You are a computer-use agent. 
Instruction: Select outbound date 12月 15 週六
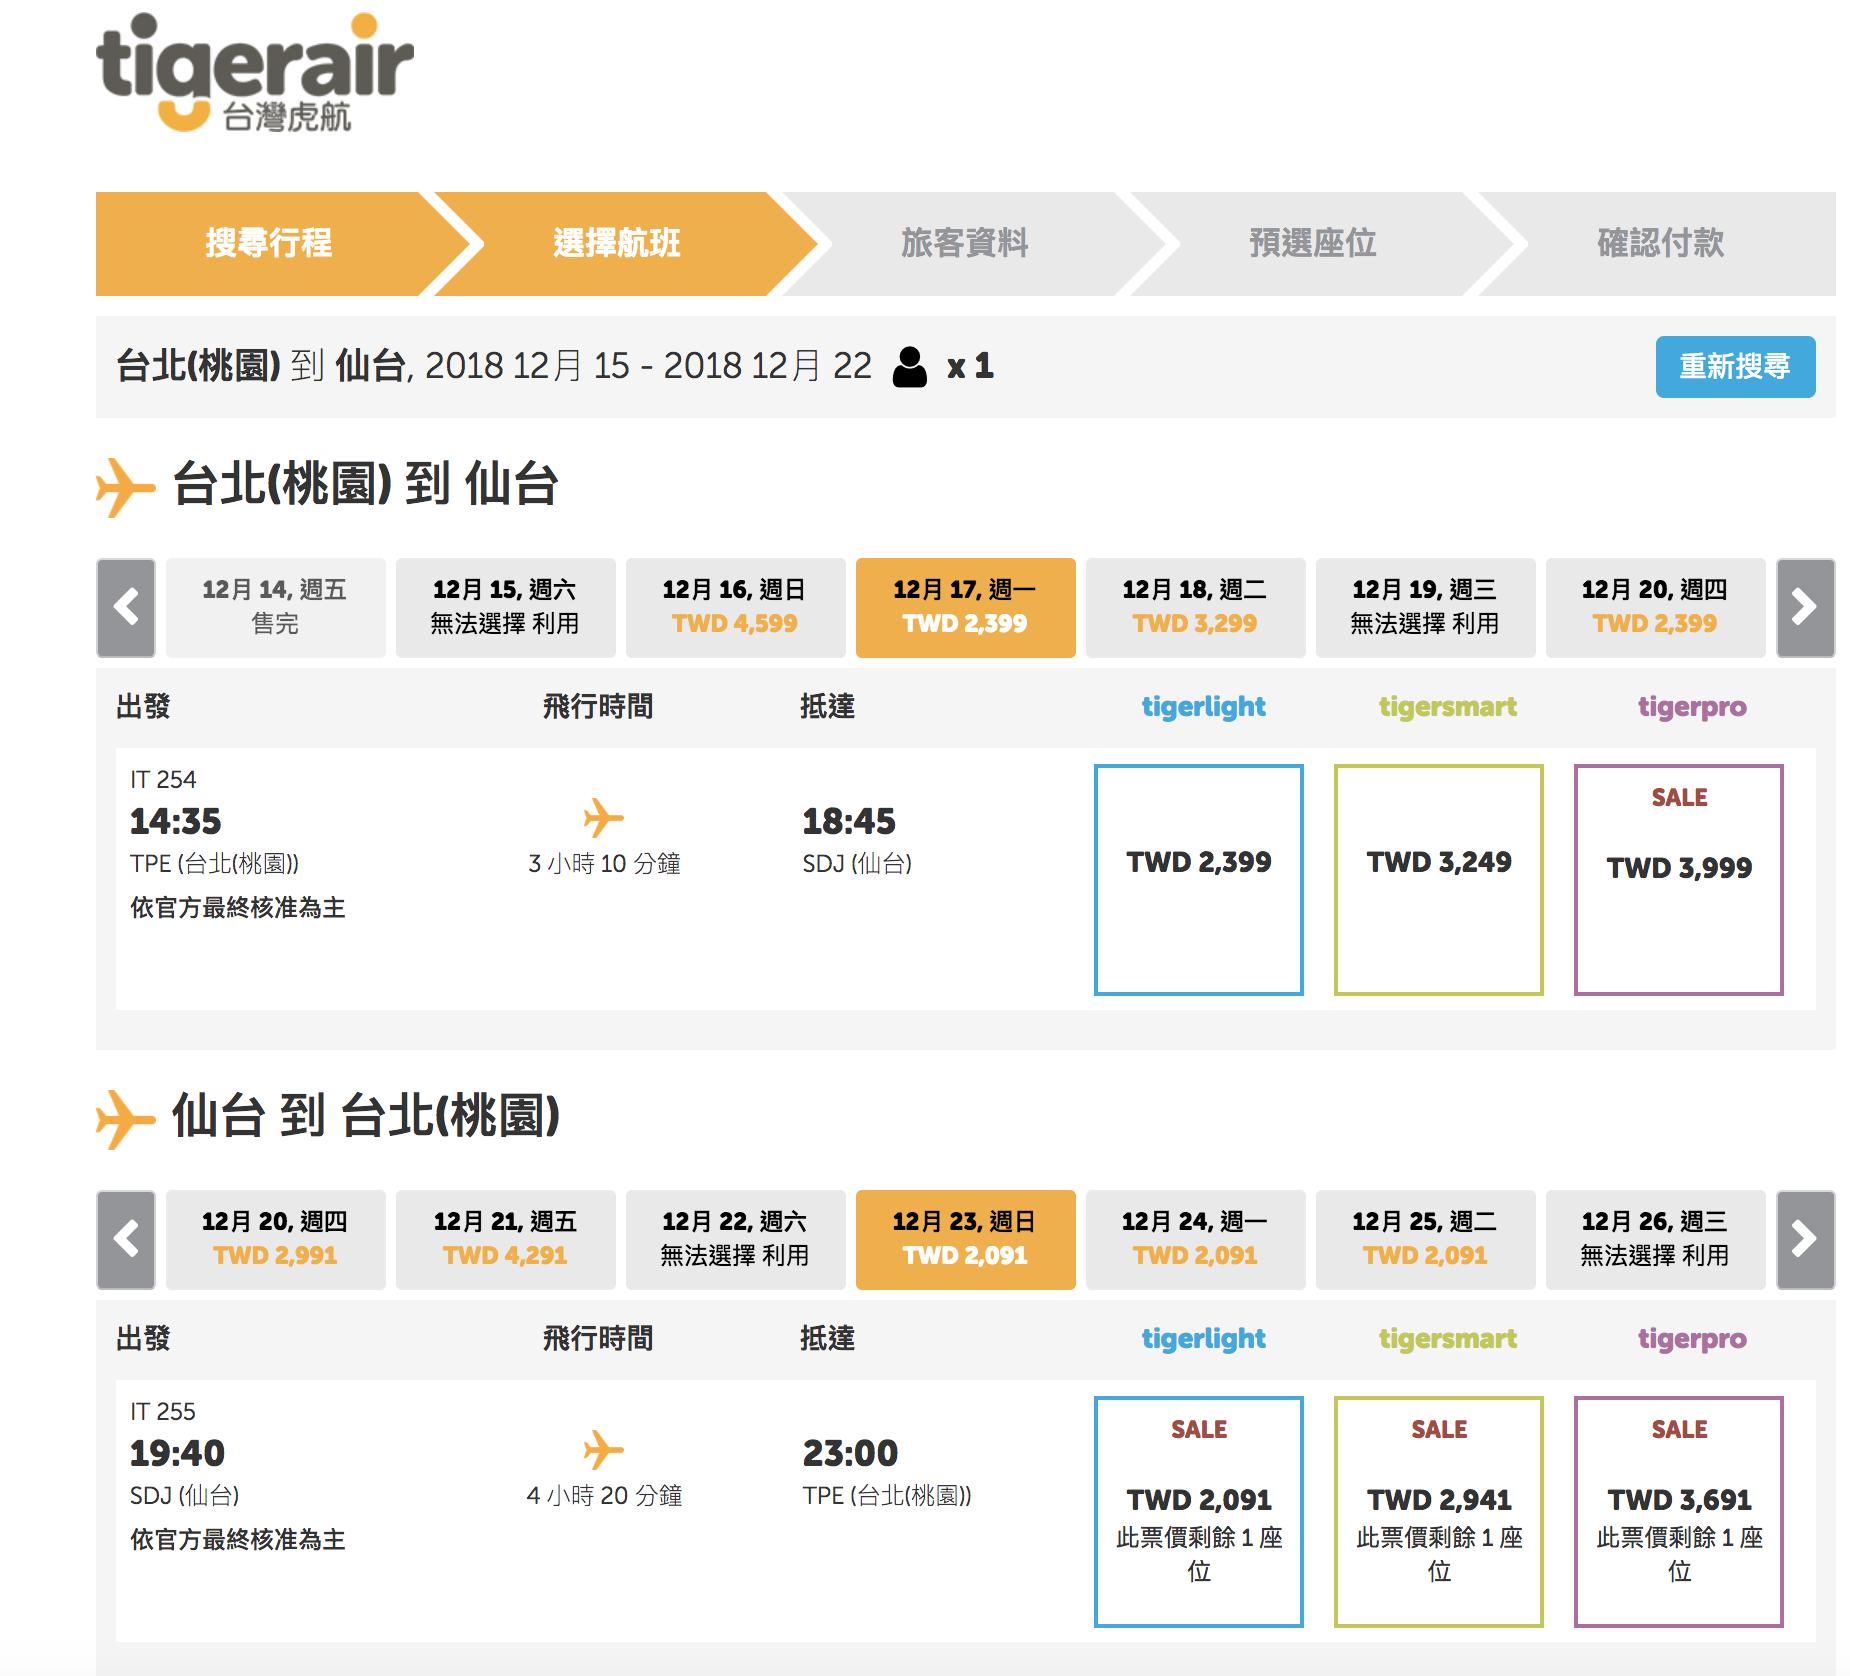505,607
